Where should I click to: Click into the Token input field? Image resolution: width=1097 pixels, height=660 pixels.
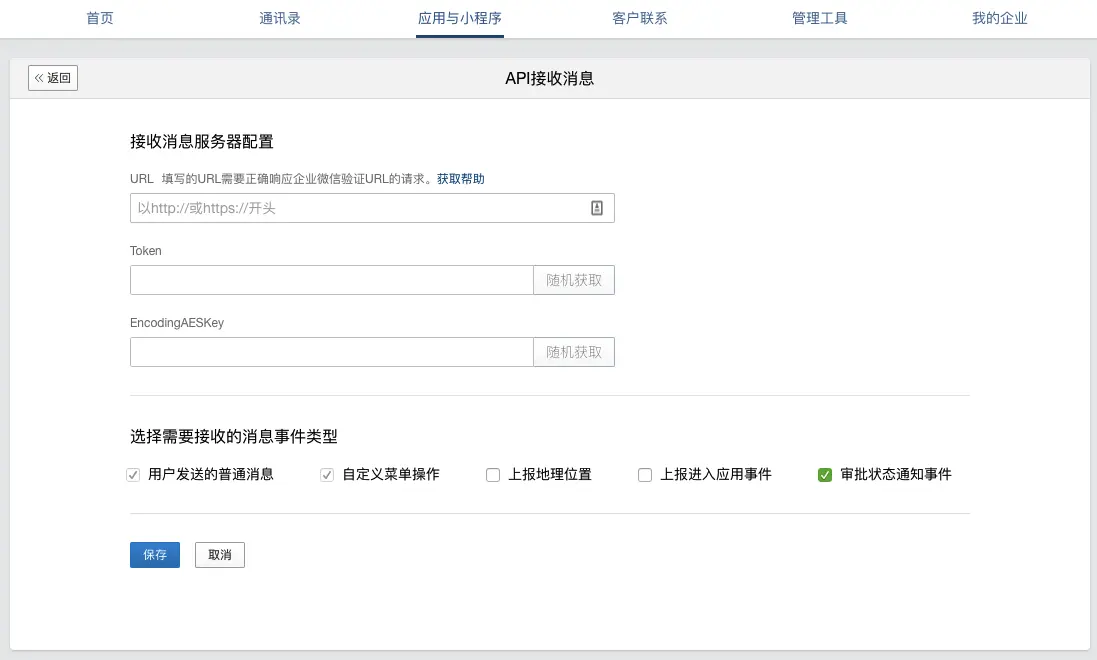(x=332, y=280)
